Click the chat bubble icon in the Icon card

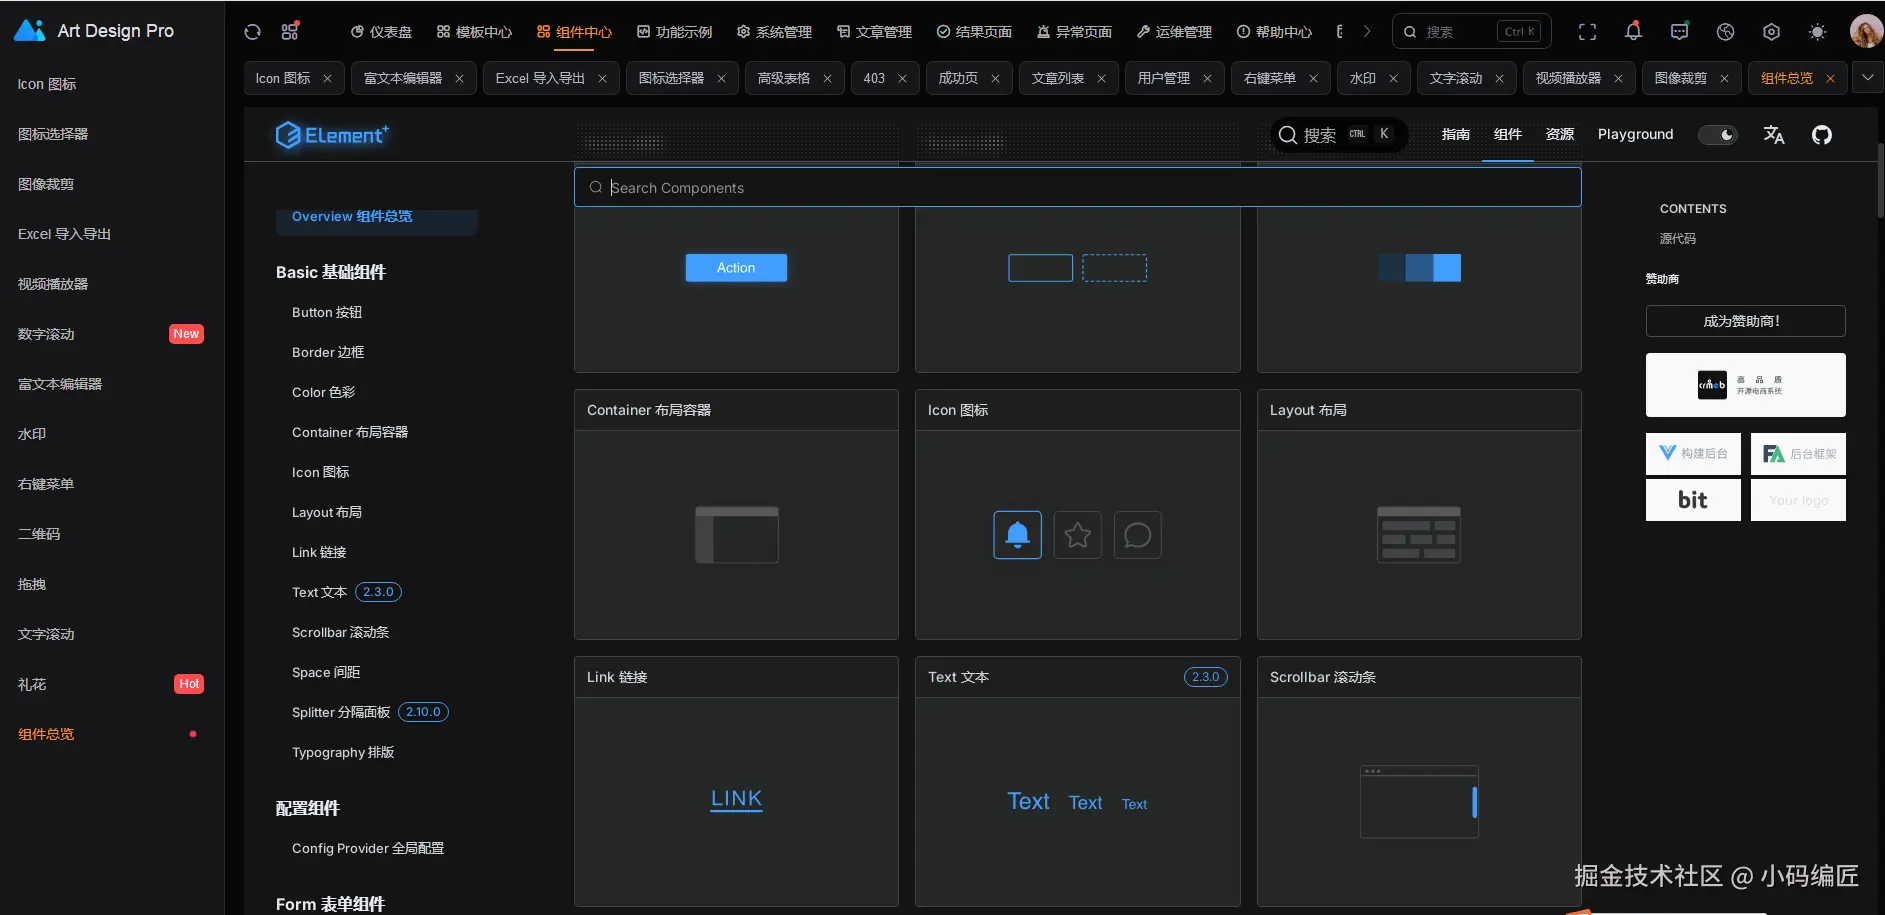point(1138,535)
